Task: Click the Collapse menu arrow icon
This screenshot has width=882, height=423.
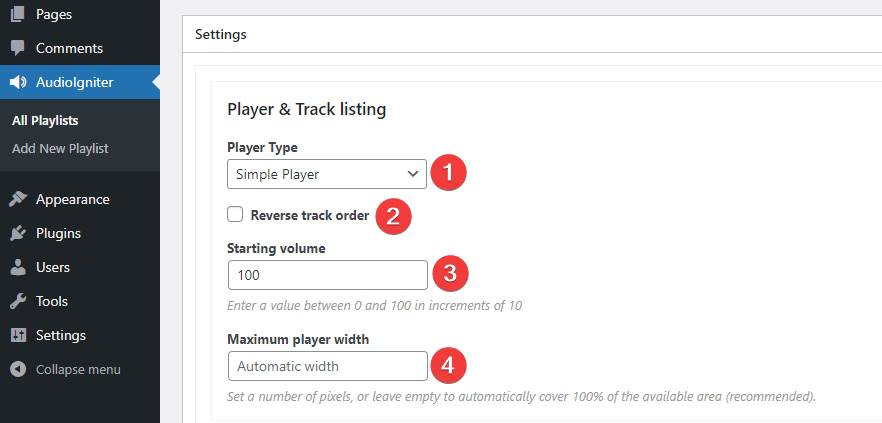Action: pos(18,370)
